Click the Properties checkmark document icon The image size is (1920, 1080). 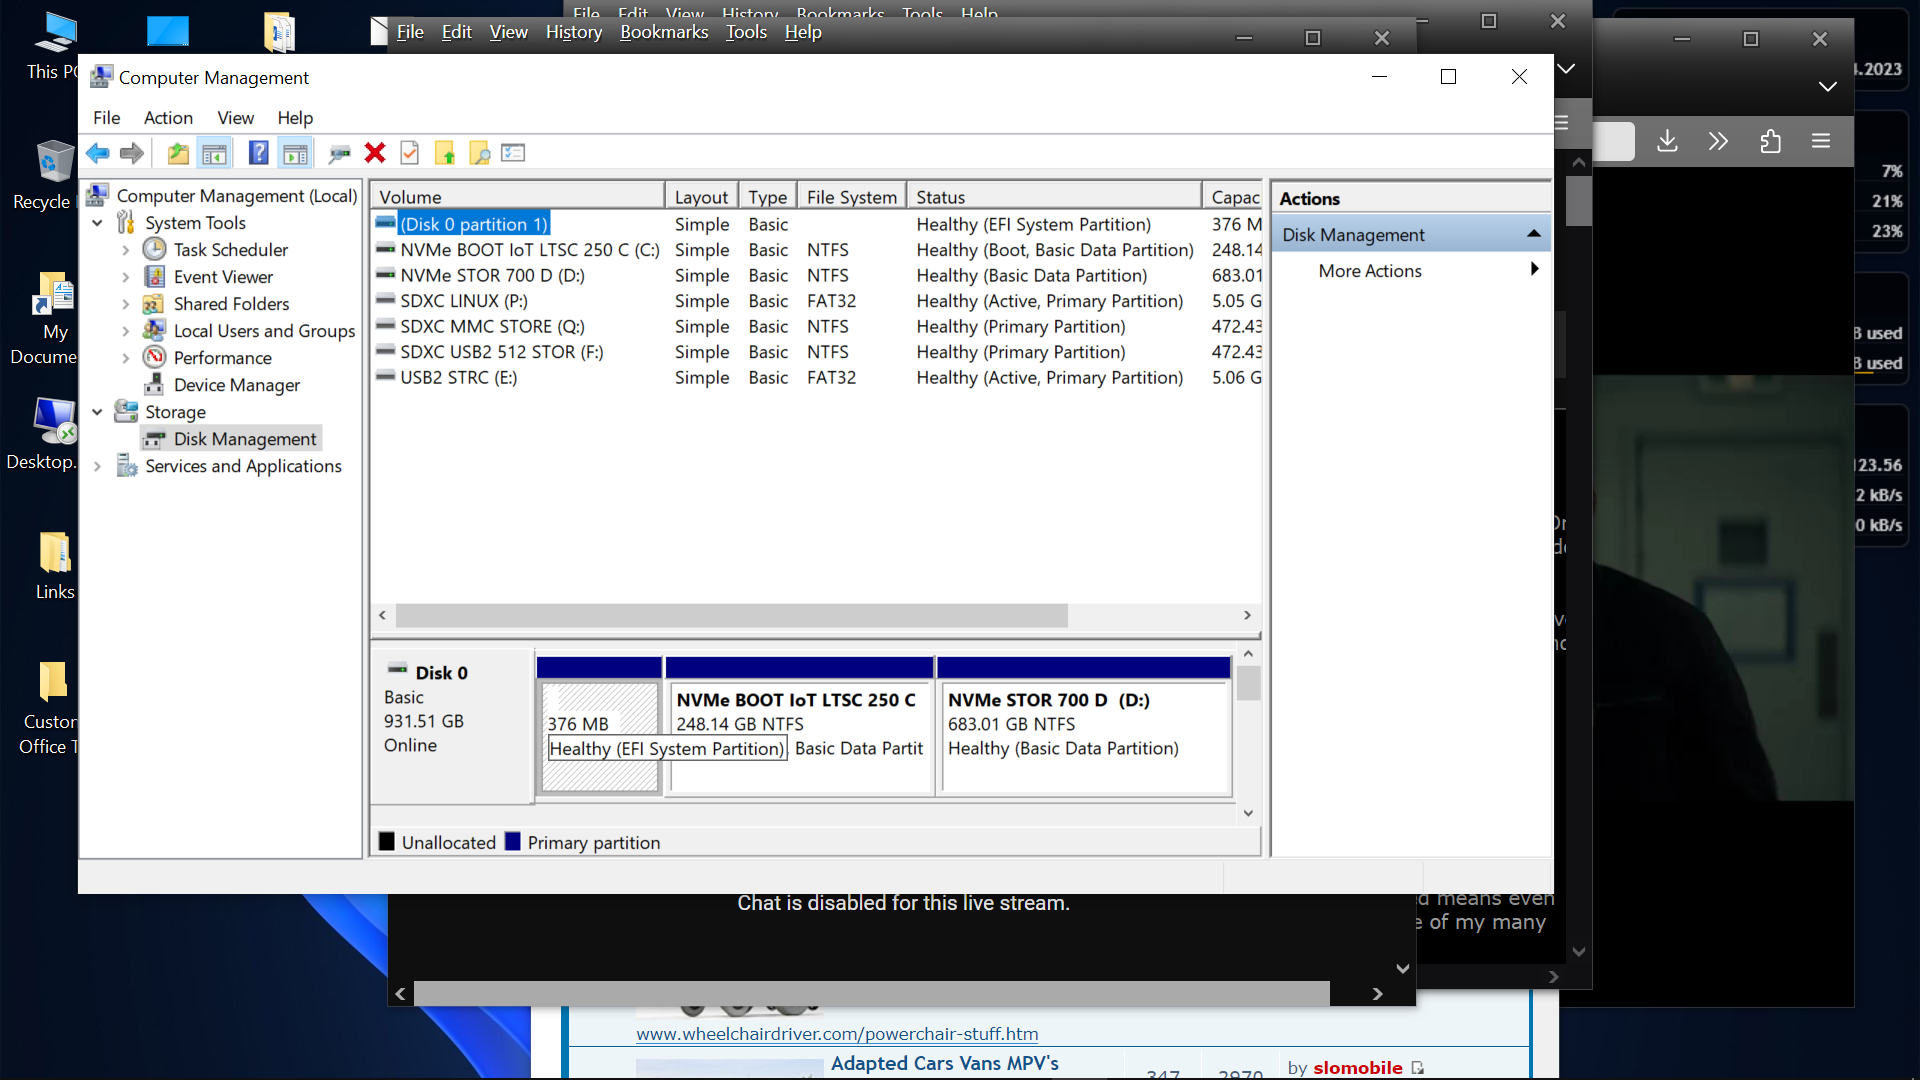point(409,153)
